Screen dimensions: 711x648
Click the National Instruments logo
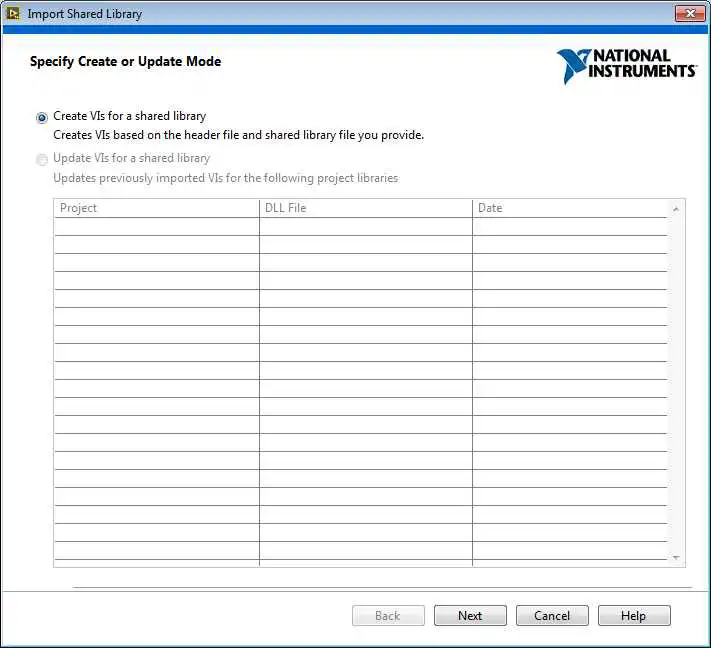coord(627,66)
